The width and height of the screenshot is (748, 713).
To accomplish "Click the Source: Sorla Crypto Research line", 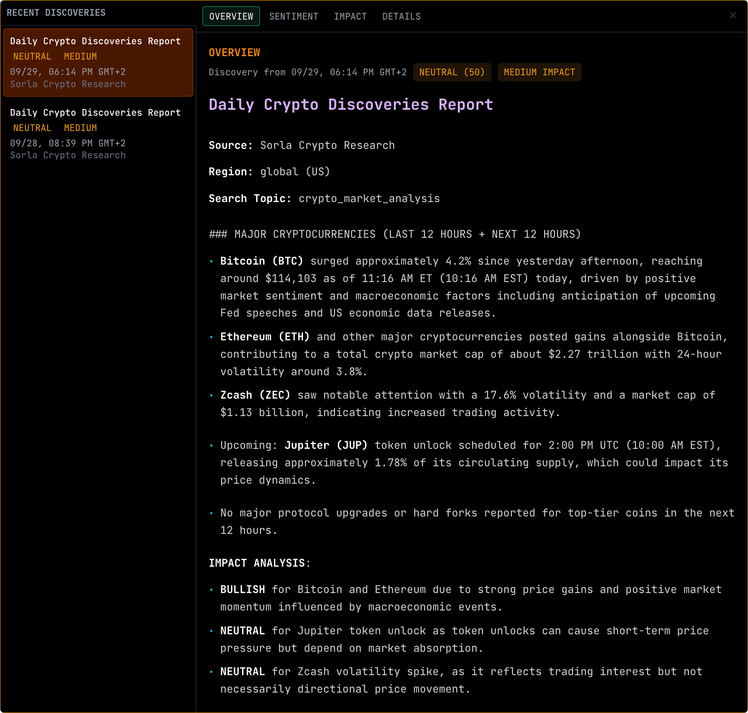I will (x=301, y=145).
